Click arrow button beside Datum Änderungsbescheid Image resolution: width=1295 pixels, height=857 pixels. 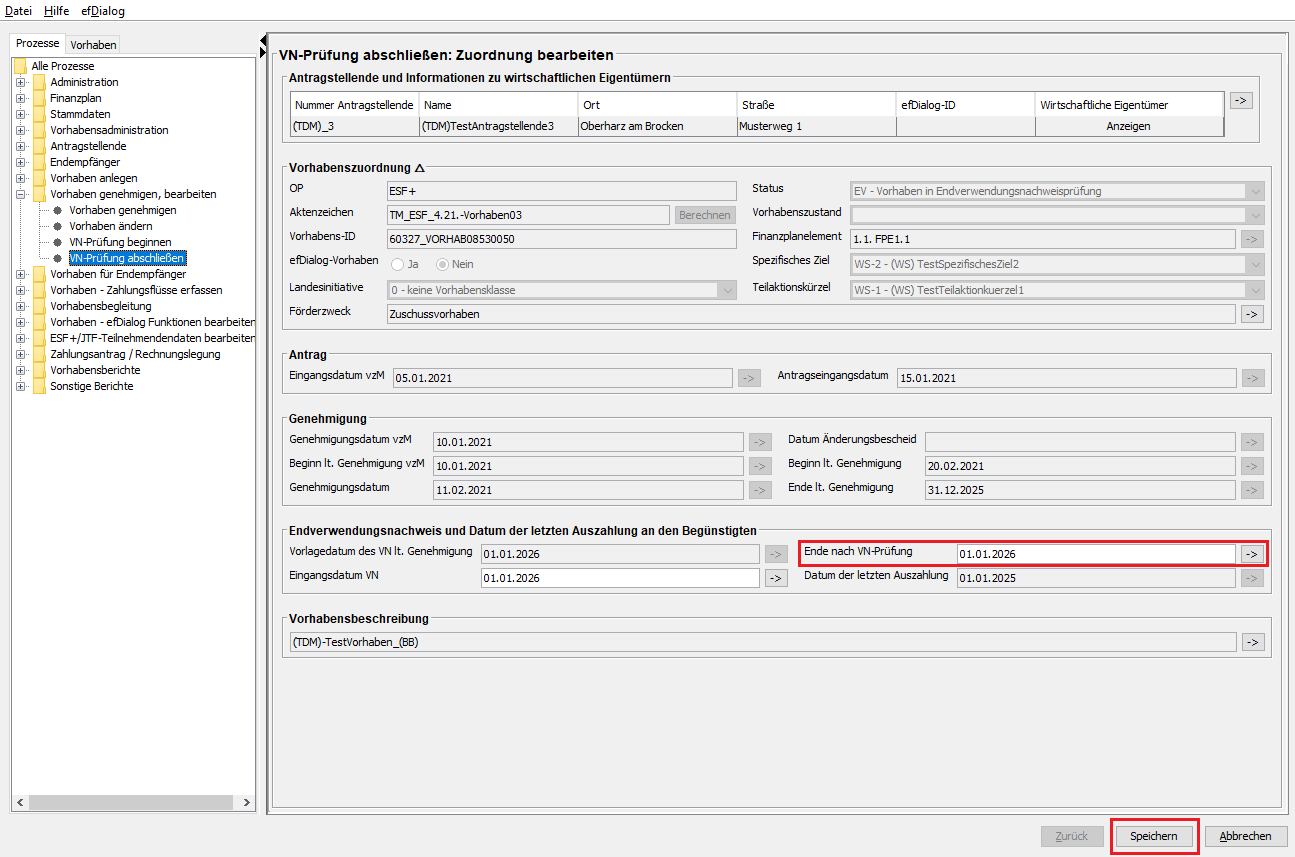click(x=1252, y=442)
